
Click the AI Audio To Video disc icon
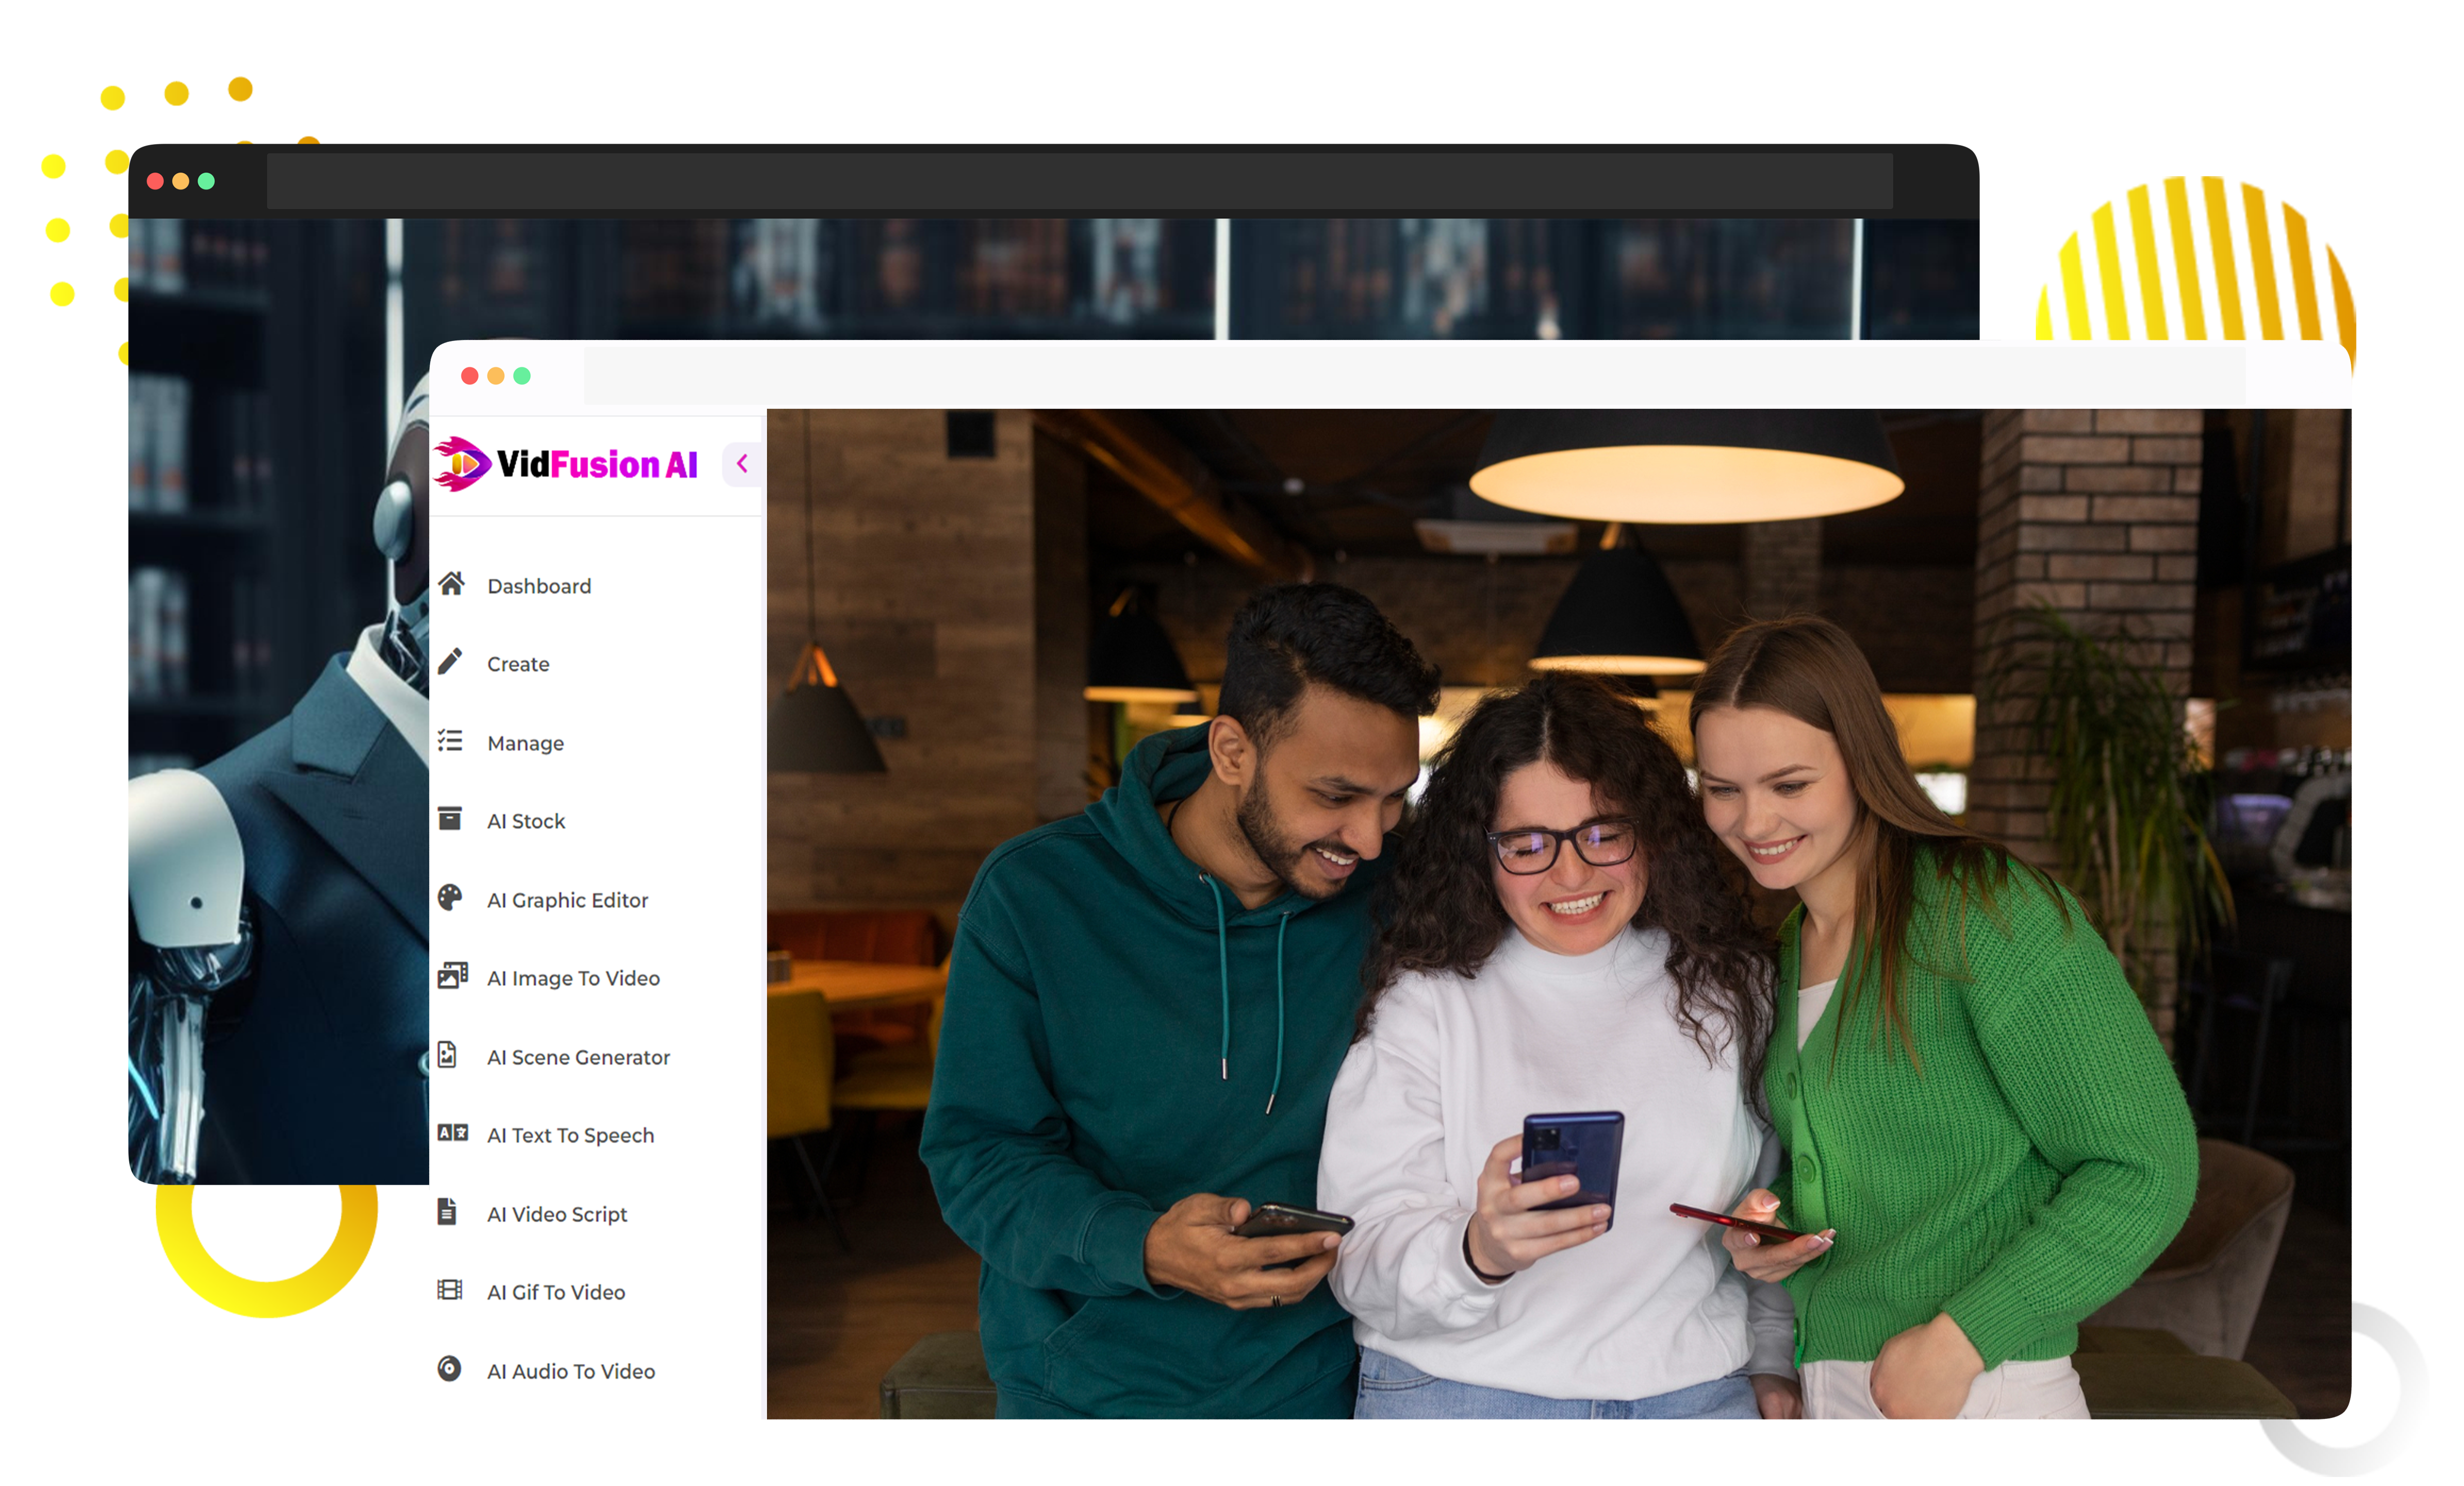click(x=450, y=1368)
